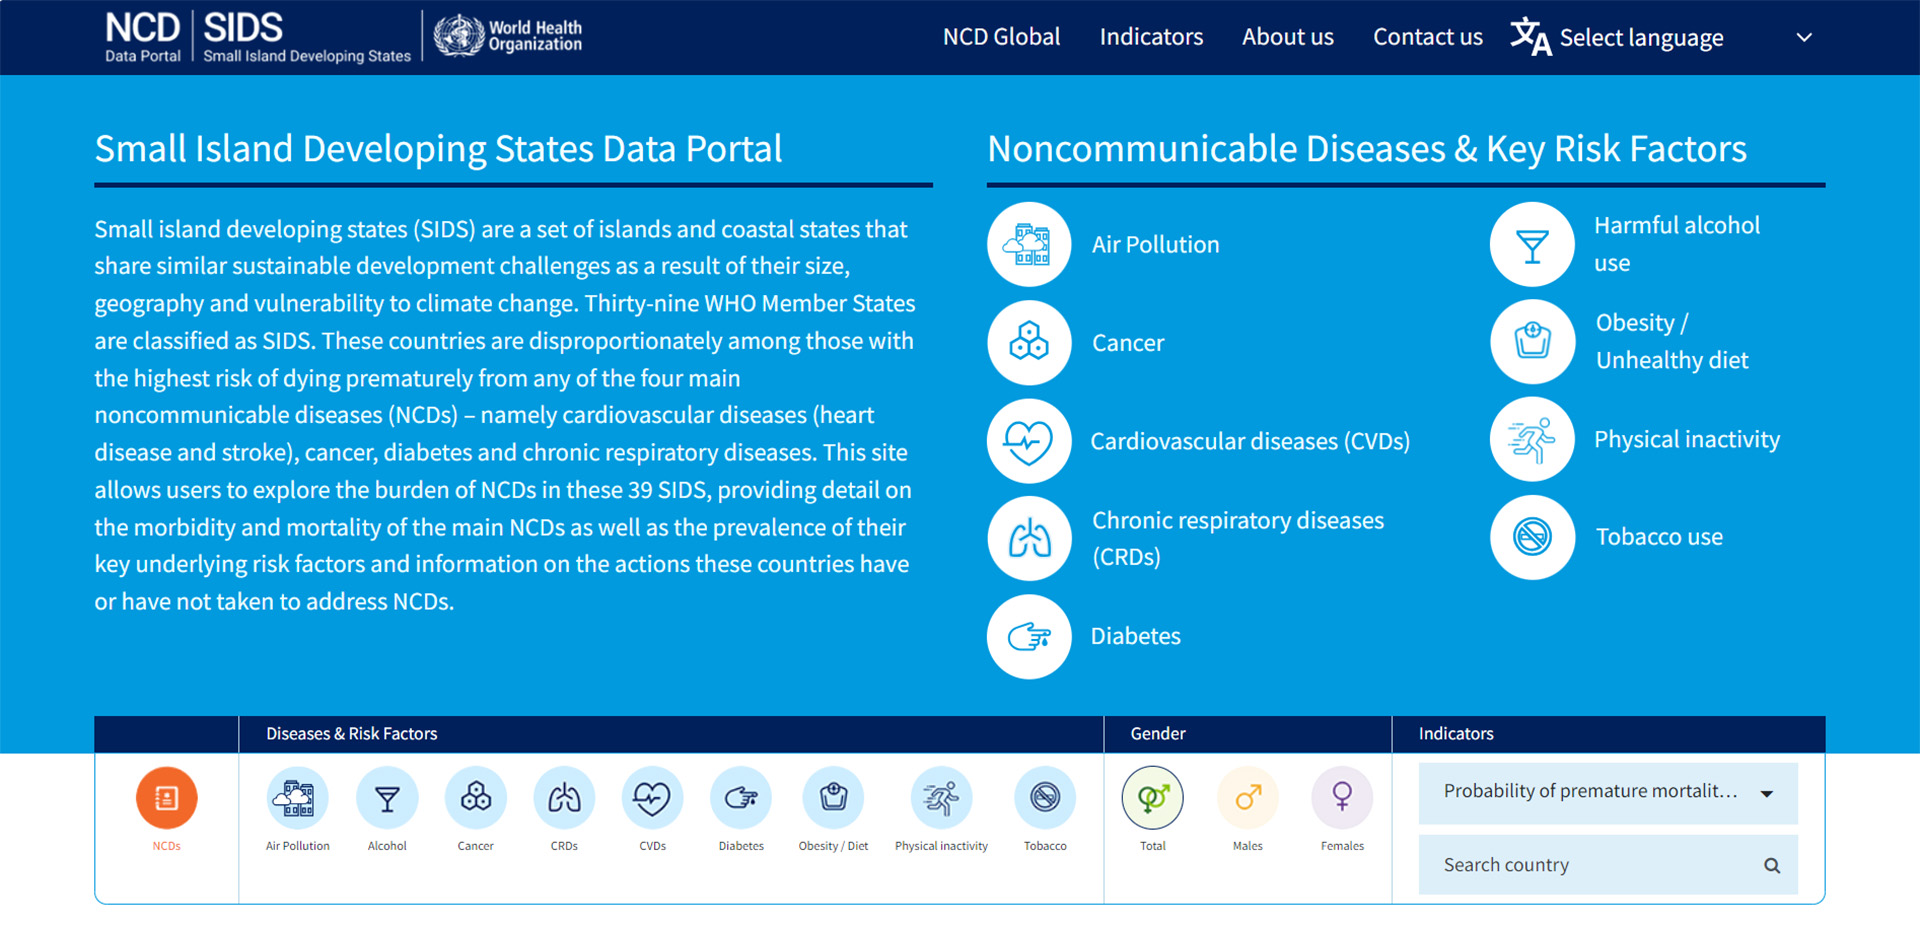Select Total gender option
Screen dimensions: 1920x927
point(1152,798)
